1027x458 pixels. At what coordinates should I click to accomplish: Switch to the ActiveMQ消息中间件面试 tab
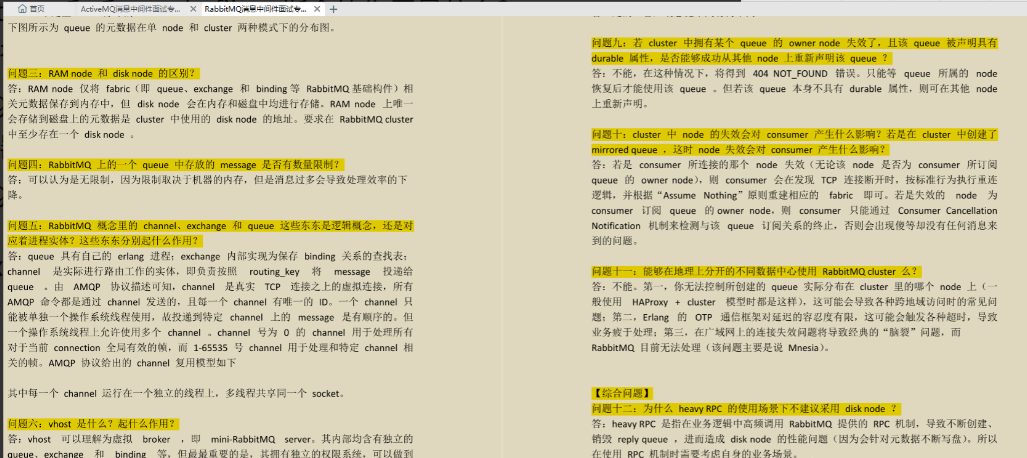(130, 9)
